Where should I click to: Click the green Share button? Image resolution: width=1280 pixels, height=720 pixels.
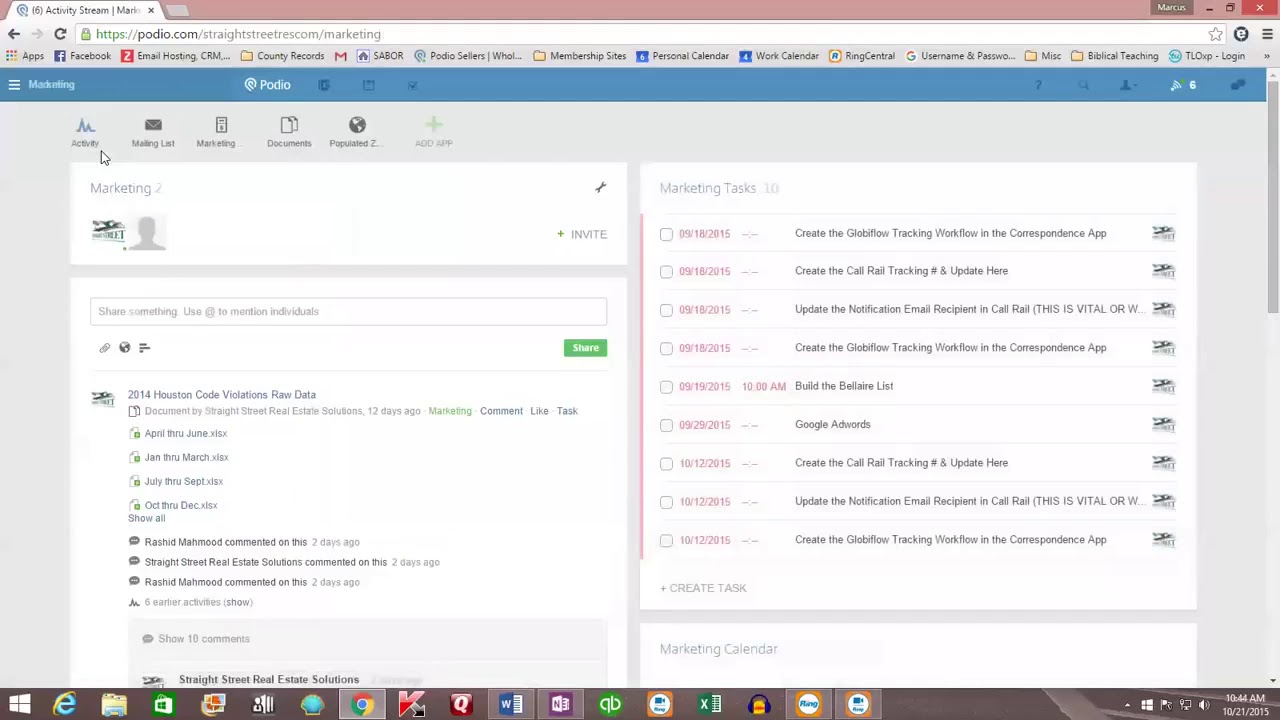(585, 348)
